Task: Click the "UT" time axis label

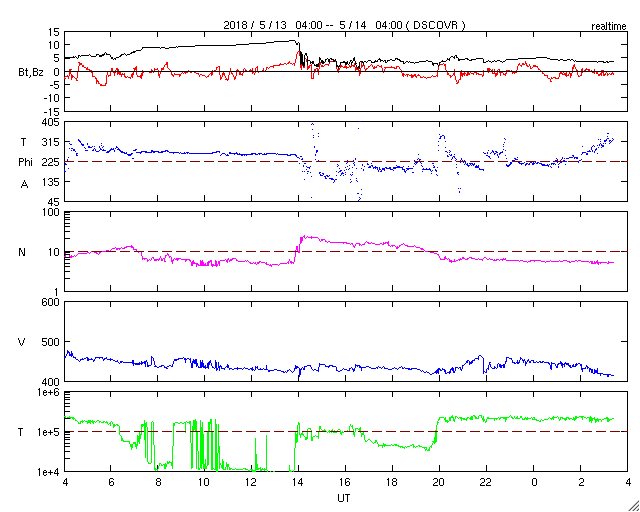Action: [x=344, y=498]
